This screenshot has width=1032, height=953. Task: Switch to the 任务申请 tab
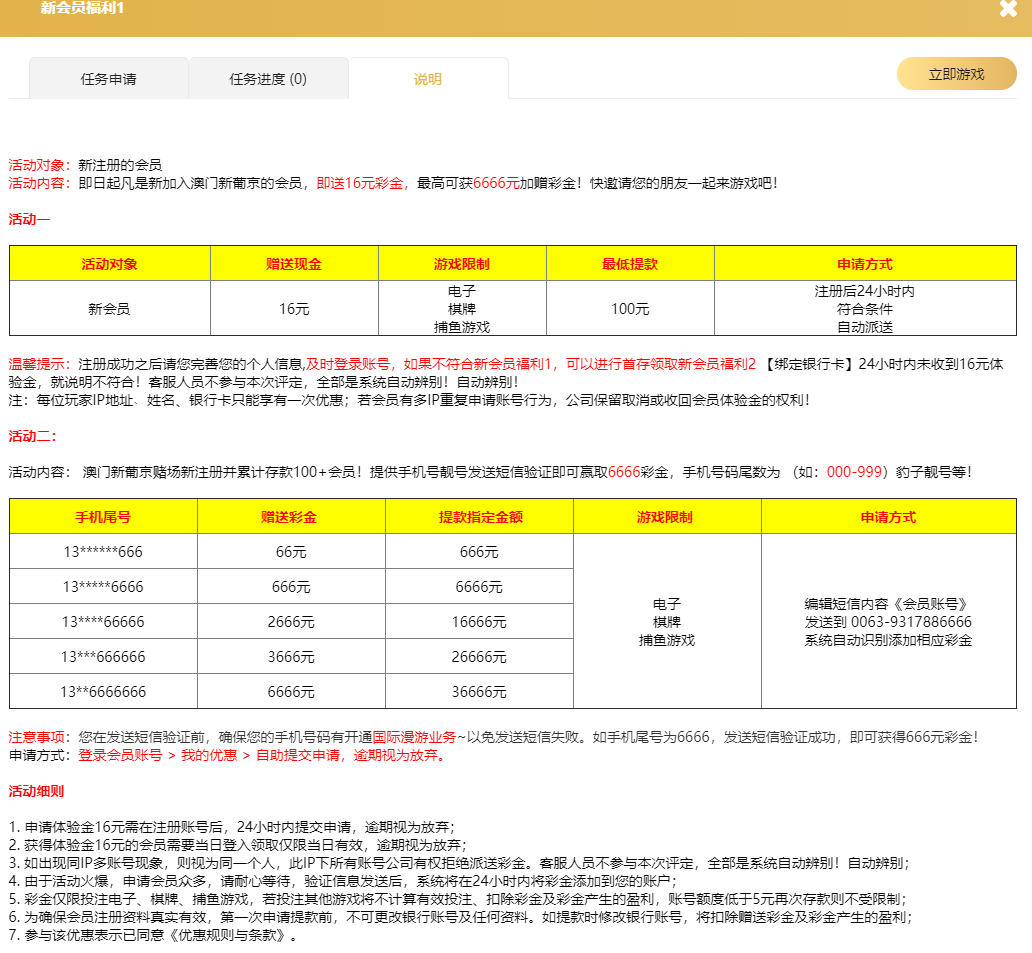click(x=109, y=79)
